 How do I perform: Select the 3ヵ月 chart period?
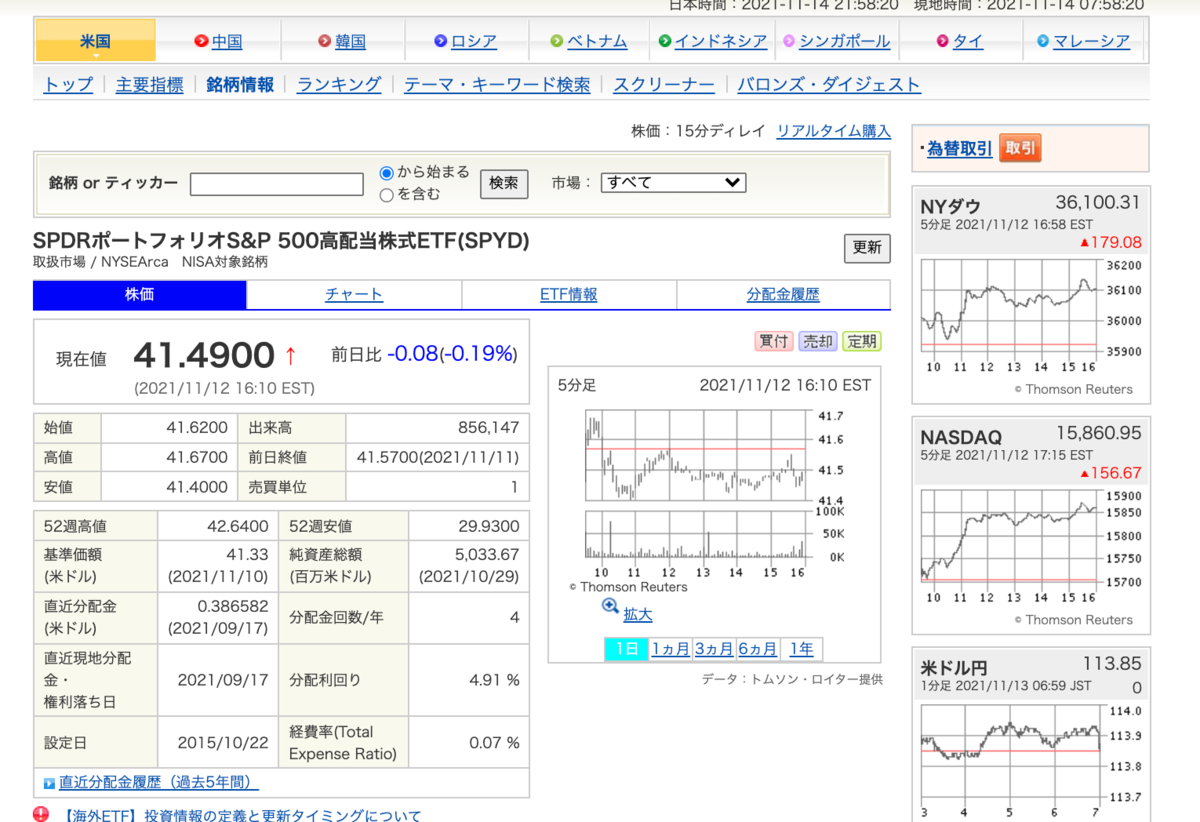(714, 648)
